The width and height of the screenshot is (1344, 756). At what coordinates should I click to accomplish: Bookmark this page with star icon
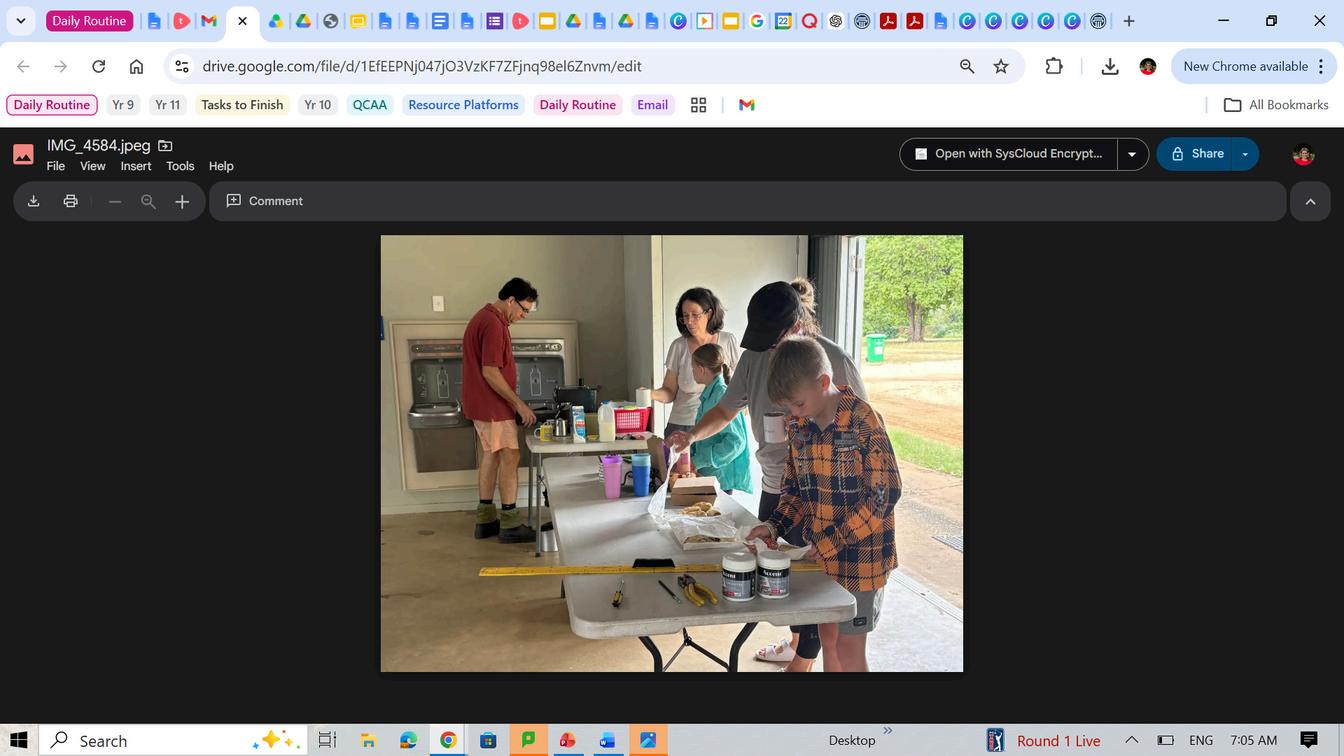tap(1001, 66)
